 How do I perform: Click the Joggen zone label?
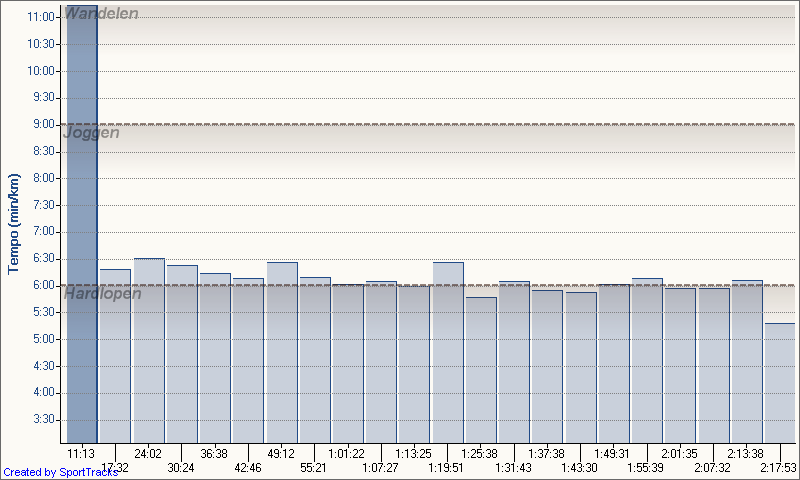91,133
